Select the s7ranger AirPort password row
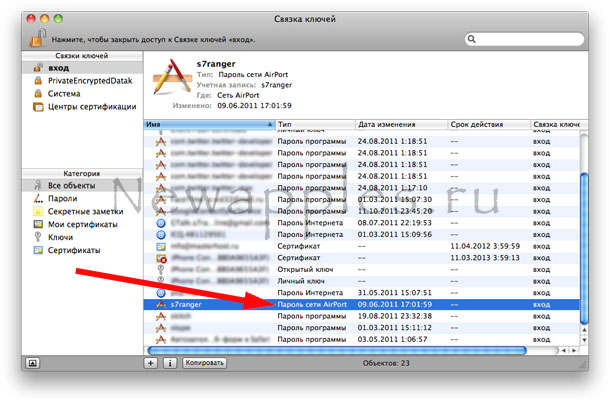Viewport: 610px width, 402px height. pyautogui.click(x=360, y=301)
